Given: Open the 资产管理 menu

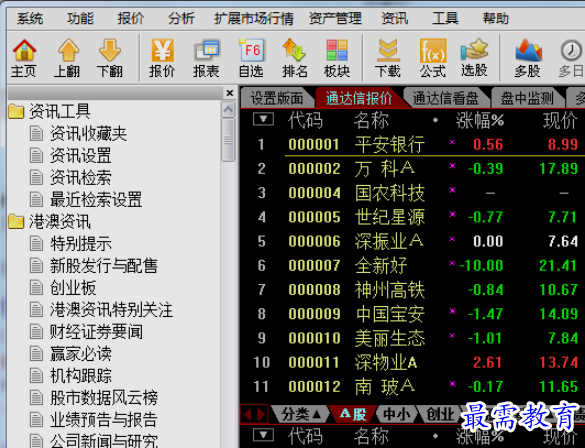Looking at the screenshot, I should pos(335,18).
